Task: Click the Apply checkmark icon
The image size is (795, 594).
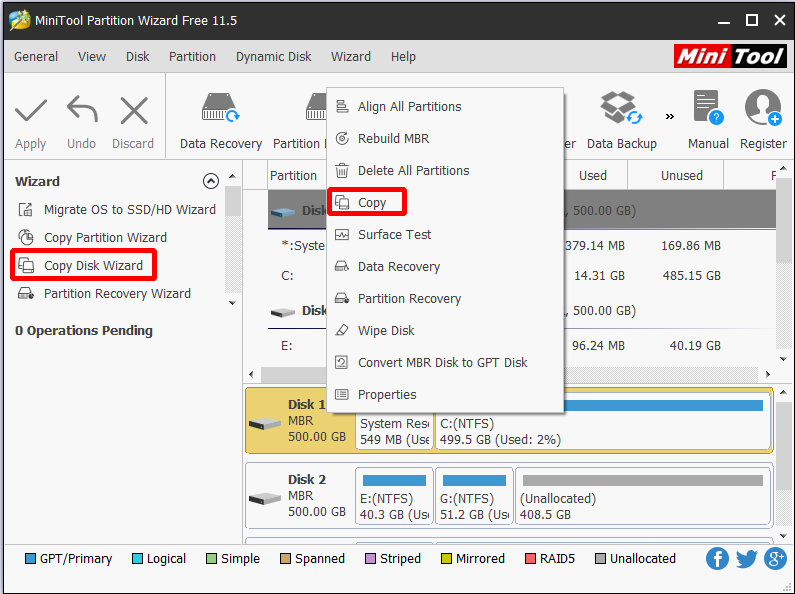Action: point(31,110)
